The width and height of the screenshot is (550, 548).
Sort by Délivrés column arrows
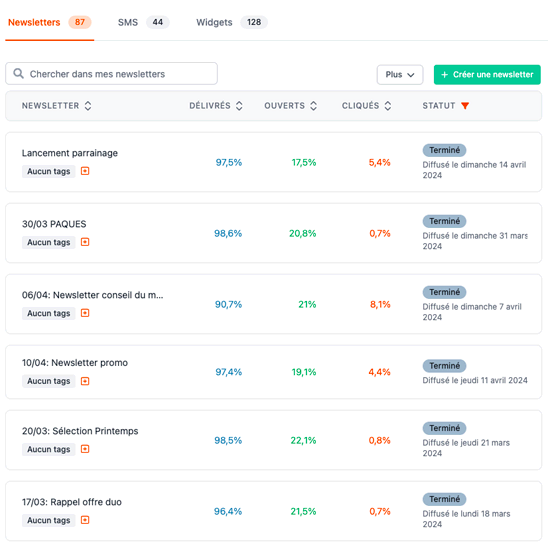pos(239,106)
